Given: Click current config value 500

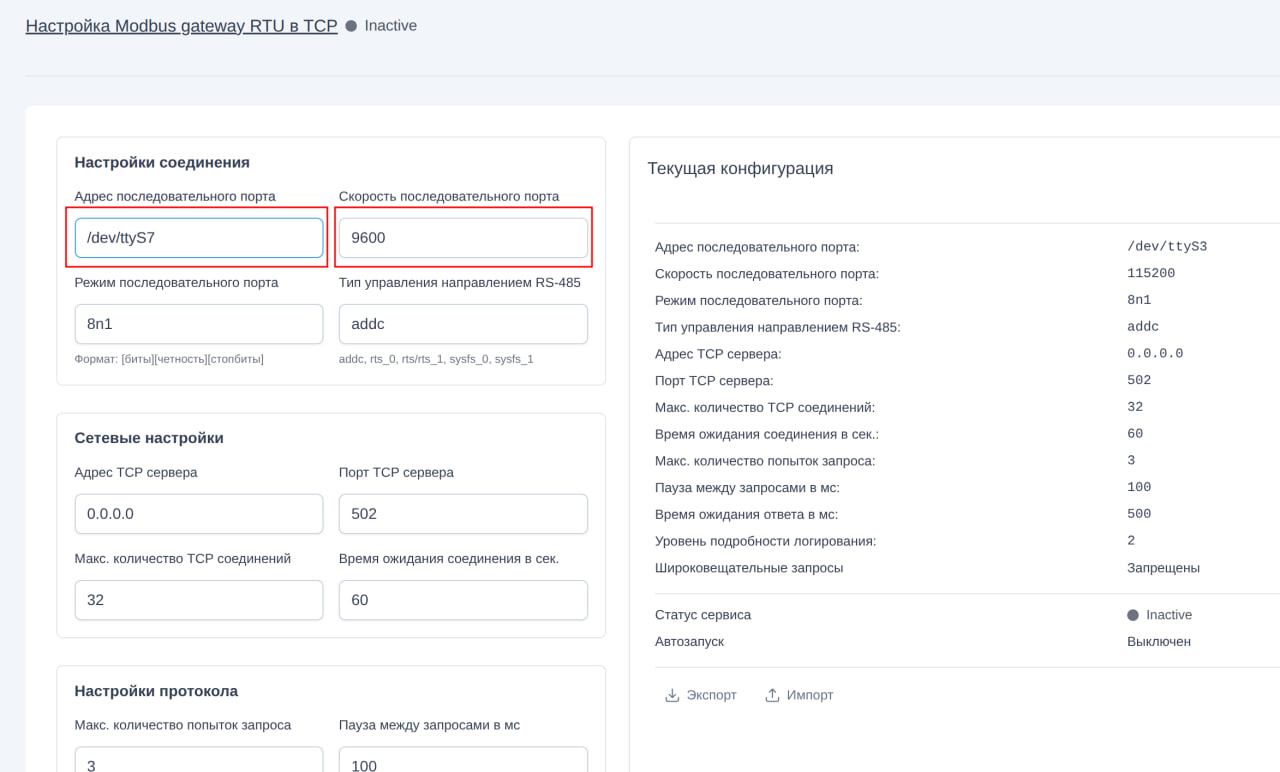Looking at the screenshot, I should tap(1139, 514).
